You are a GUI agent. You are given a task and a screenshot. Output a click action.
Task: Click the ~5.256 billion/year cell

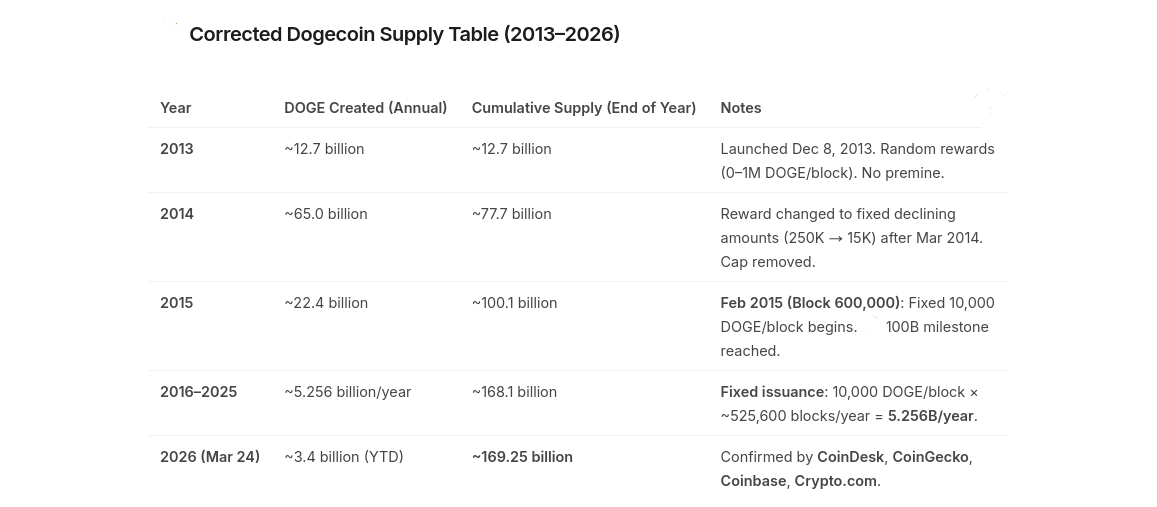pyautogui.click(x=348, y=392)
